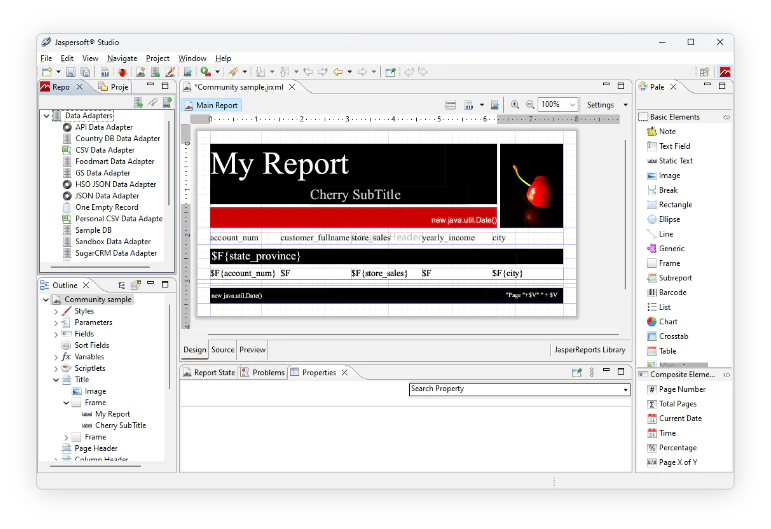Click the Zoom Out magnifier icon
The width and height of the screenshot is (771, 529).
(x=530, y=105)
